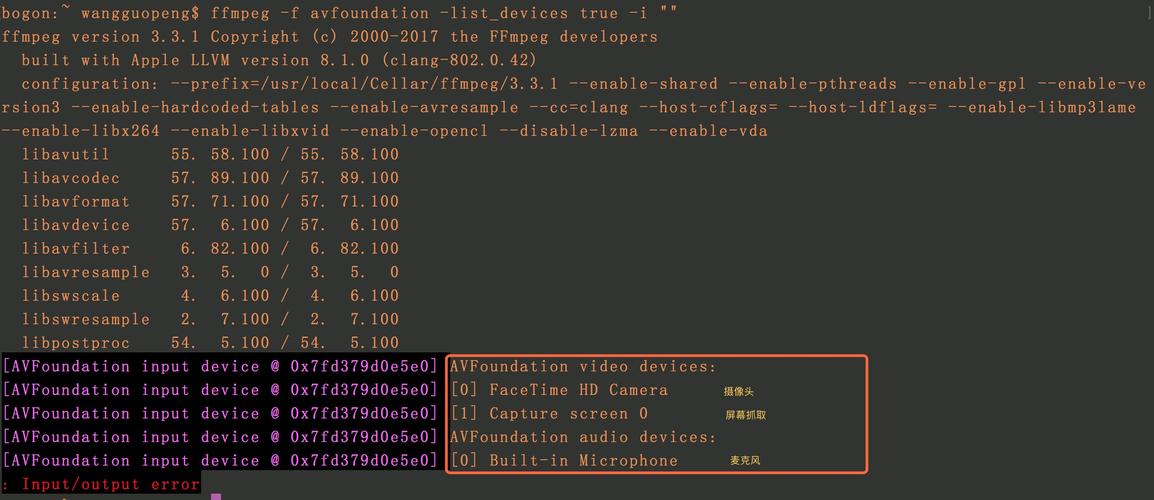Click the libavdevice library name
The image size is (1154, 500).
click(x=75, y=226)
